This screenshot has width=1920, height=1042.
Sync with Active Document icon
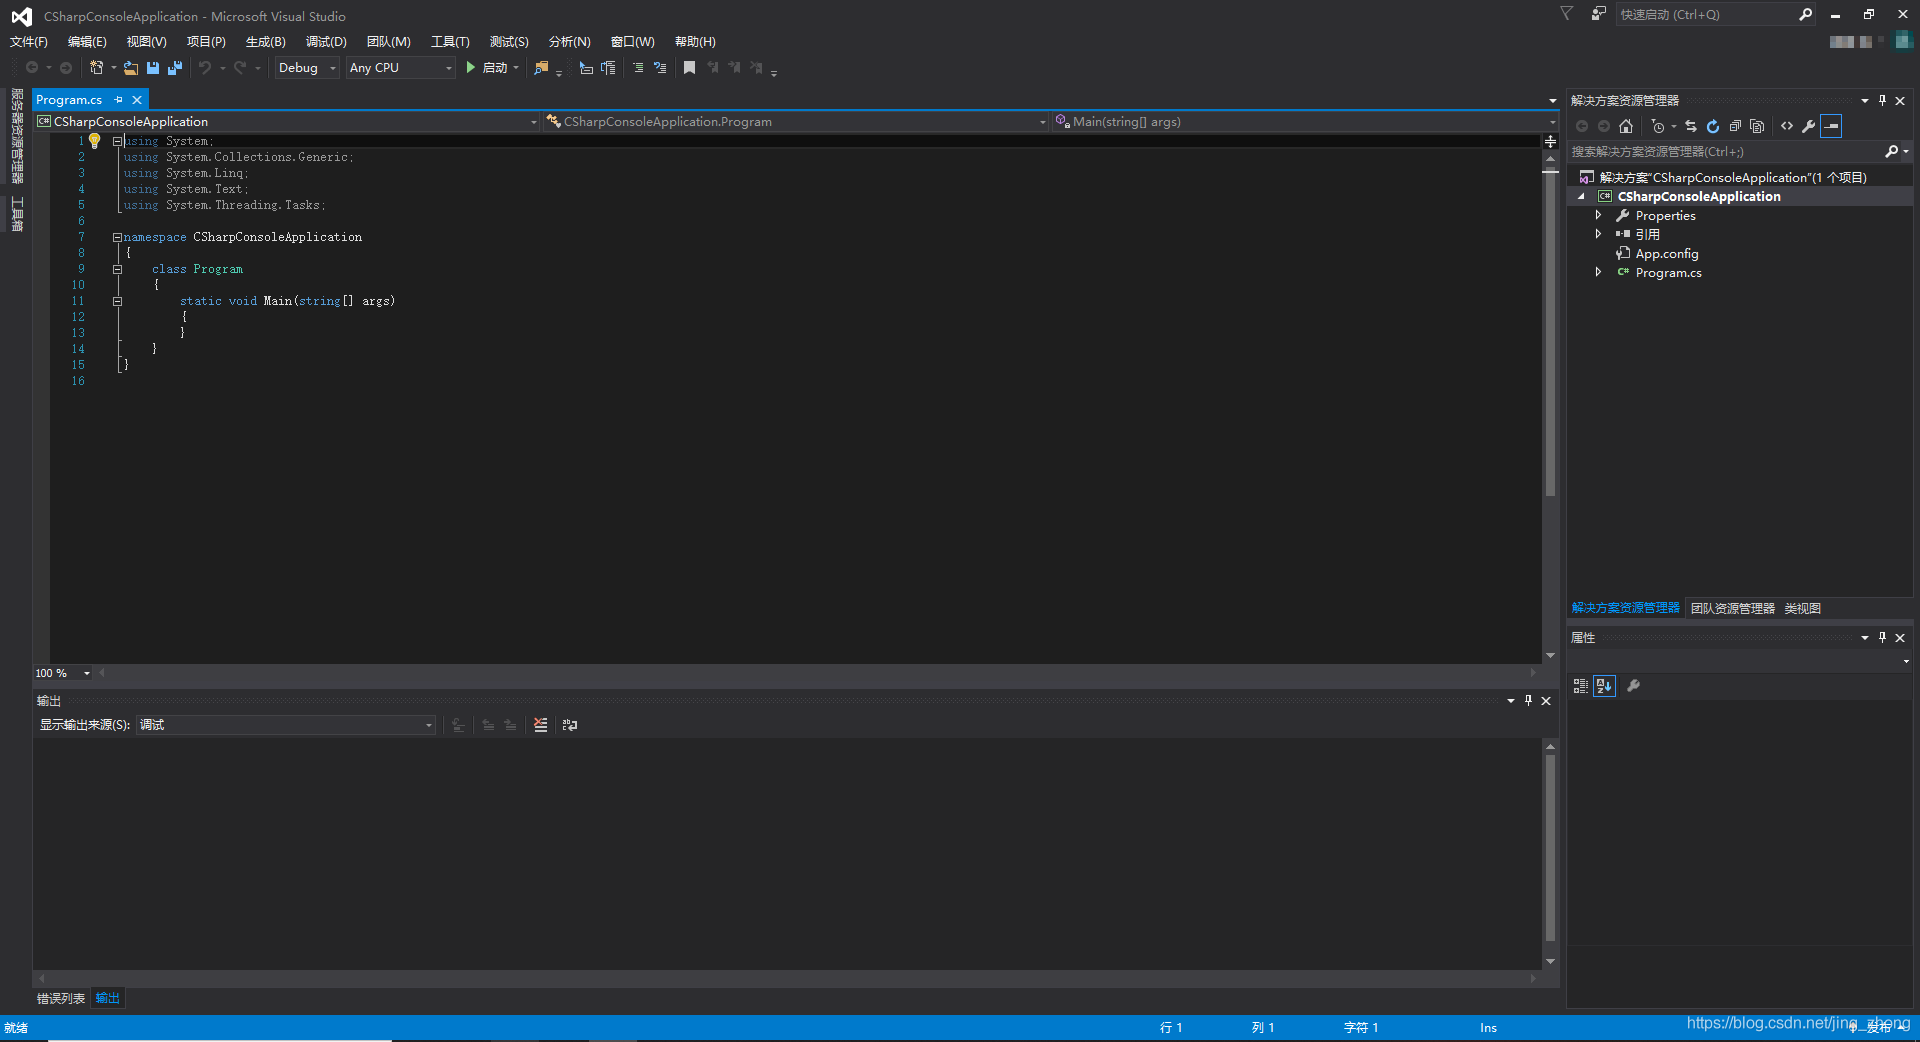tap(1691, 126)
